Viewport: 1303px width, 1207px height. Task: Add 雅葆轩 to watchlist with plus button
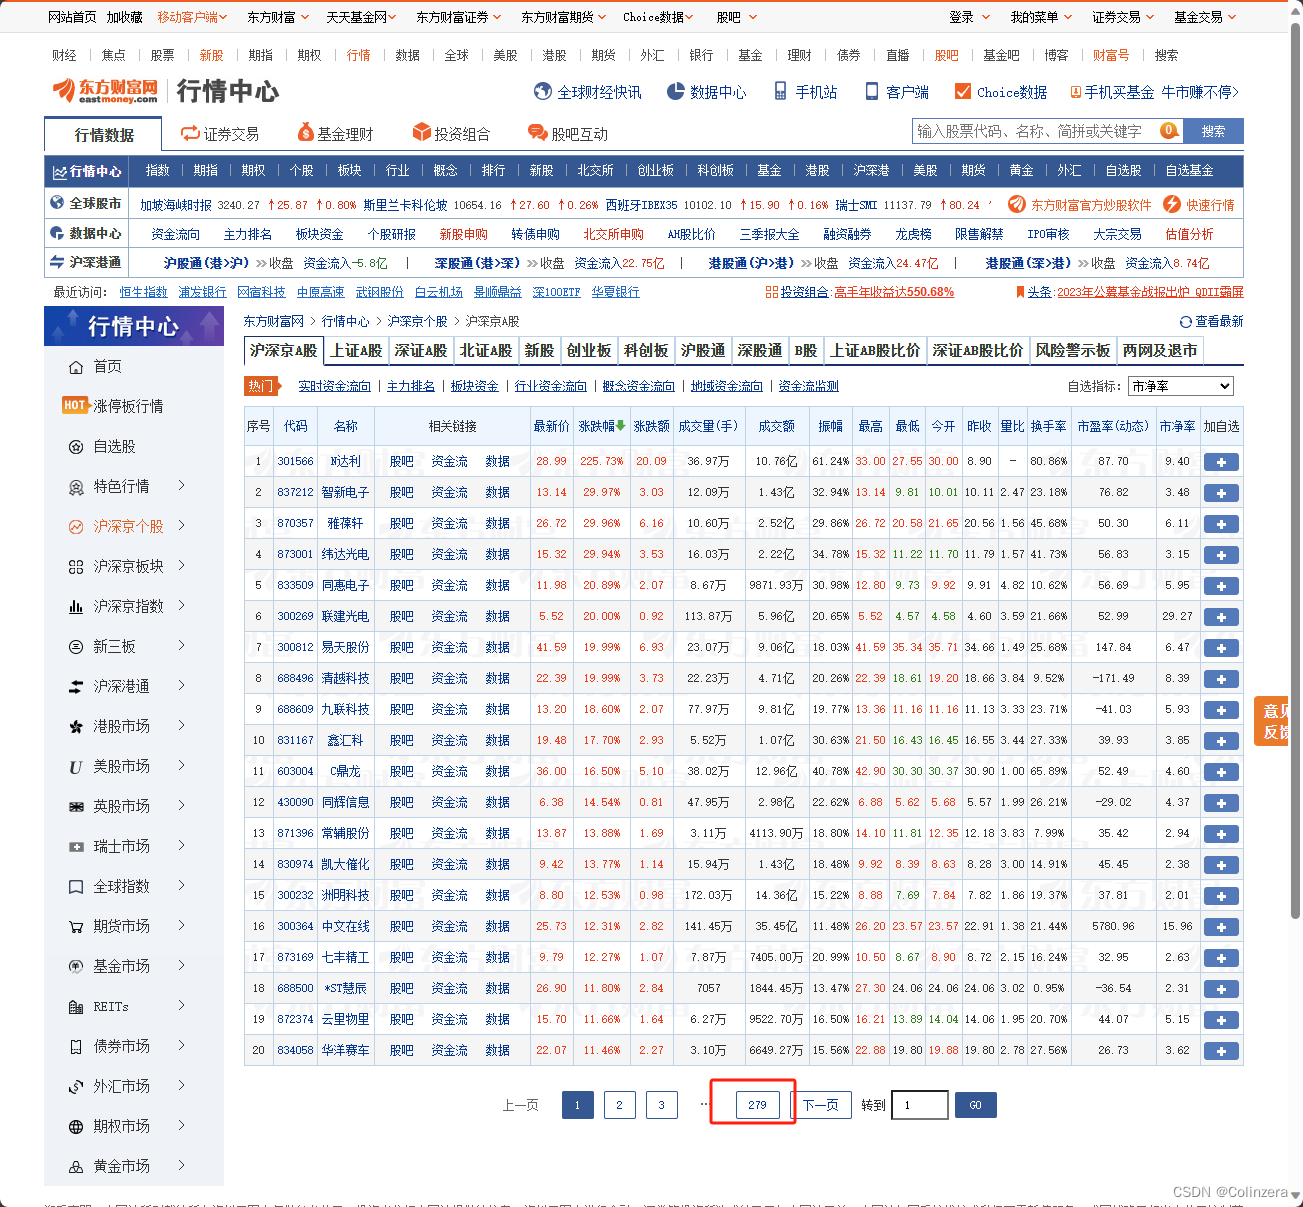coord(1221,524)
